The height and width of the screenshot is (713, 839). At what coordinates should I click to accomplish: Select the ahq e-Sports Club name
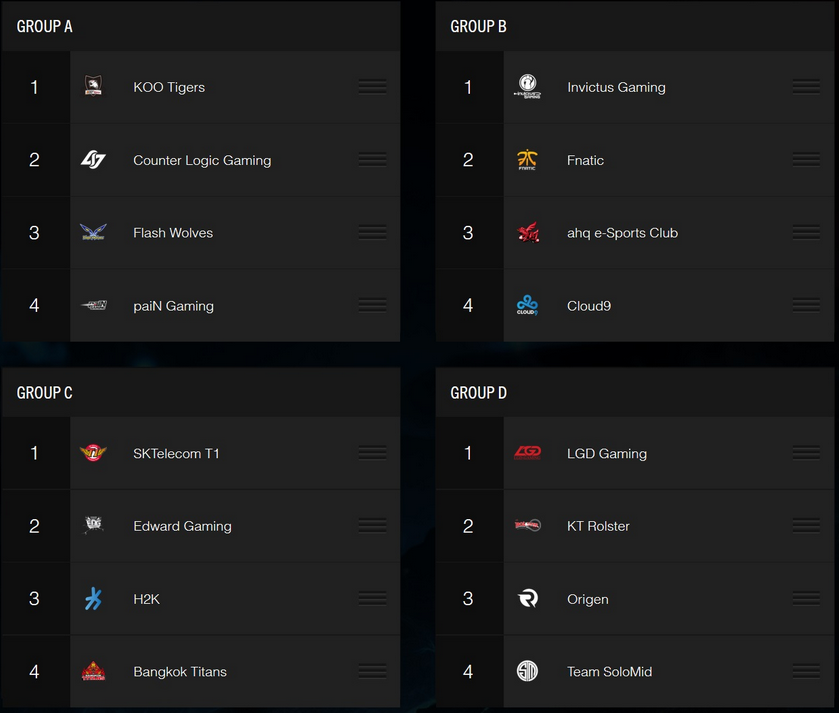click(x=622, y=233)
